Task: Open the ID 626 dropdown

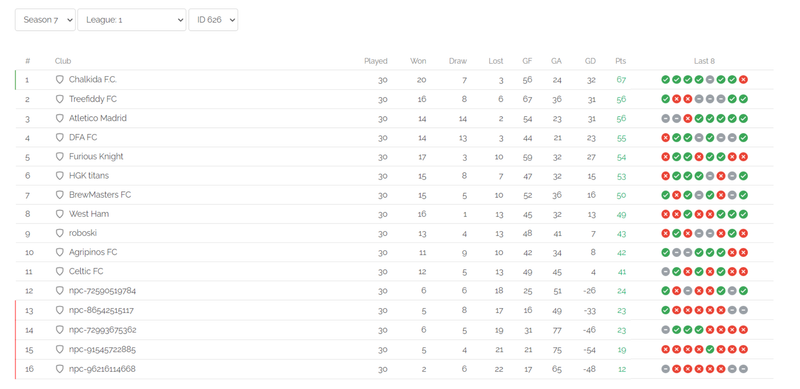Action: [x=213, y=20]
